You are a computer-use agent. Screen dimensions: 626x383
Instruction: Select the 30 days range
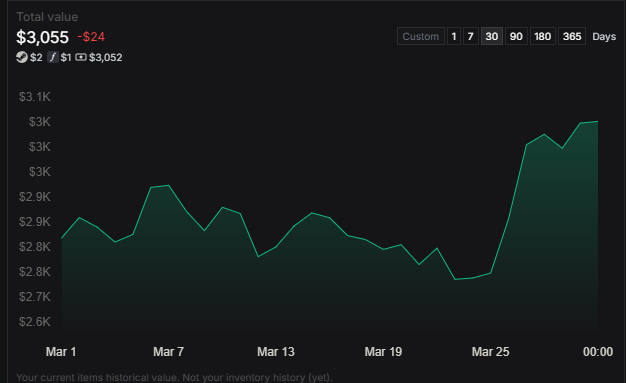pos(492,36)
